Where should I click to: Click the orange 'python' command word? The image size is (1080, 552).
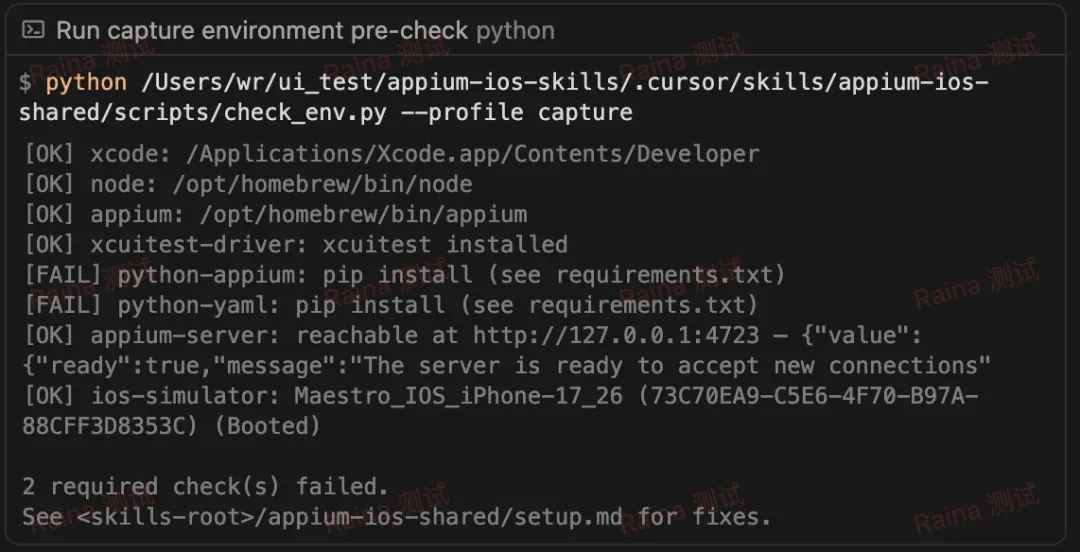[86, 83]
